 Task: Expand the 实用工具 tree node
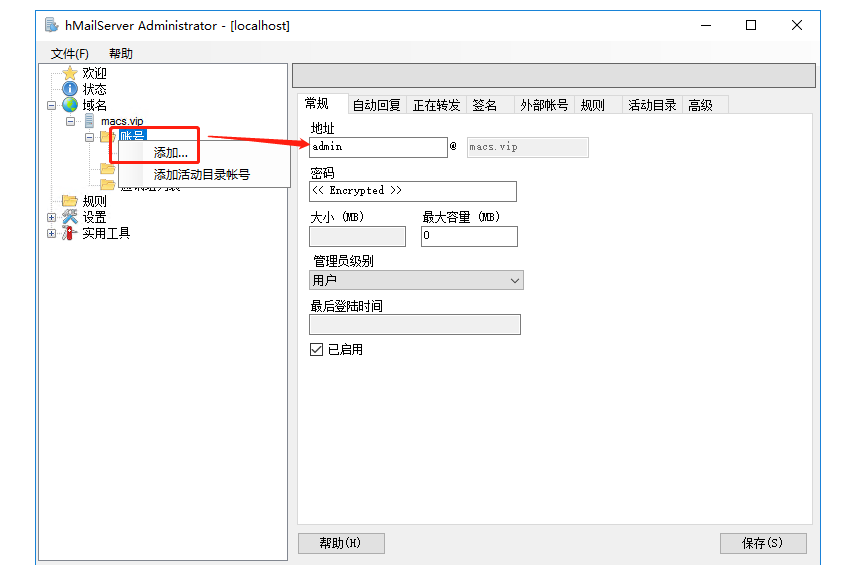tap(52, 233)
